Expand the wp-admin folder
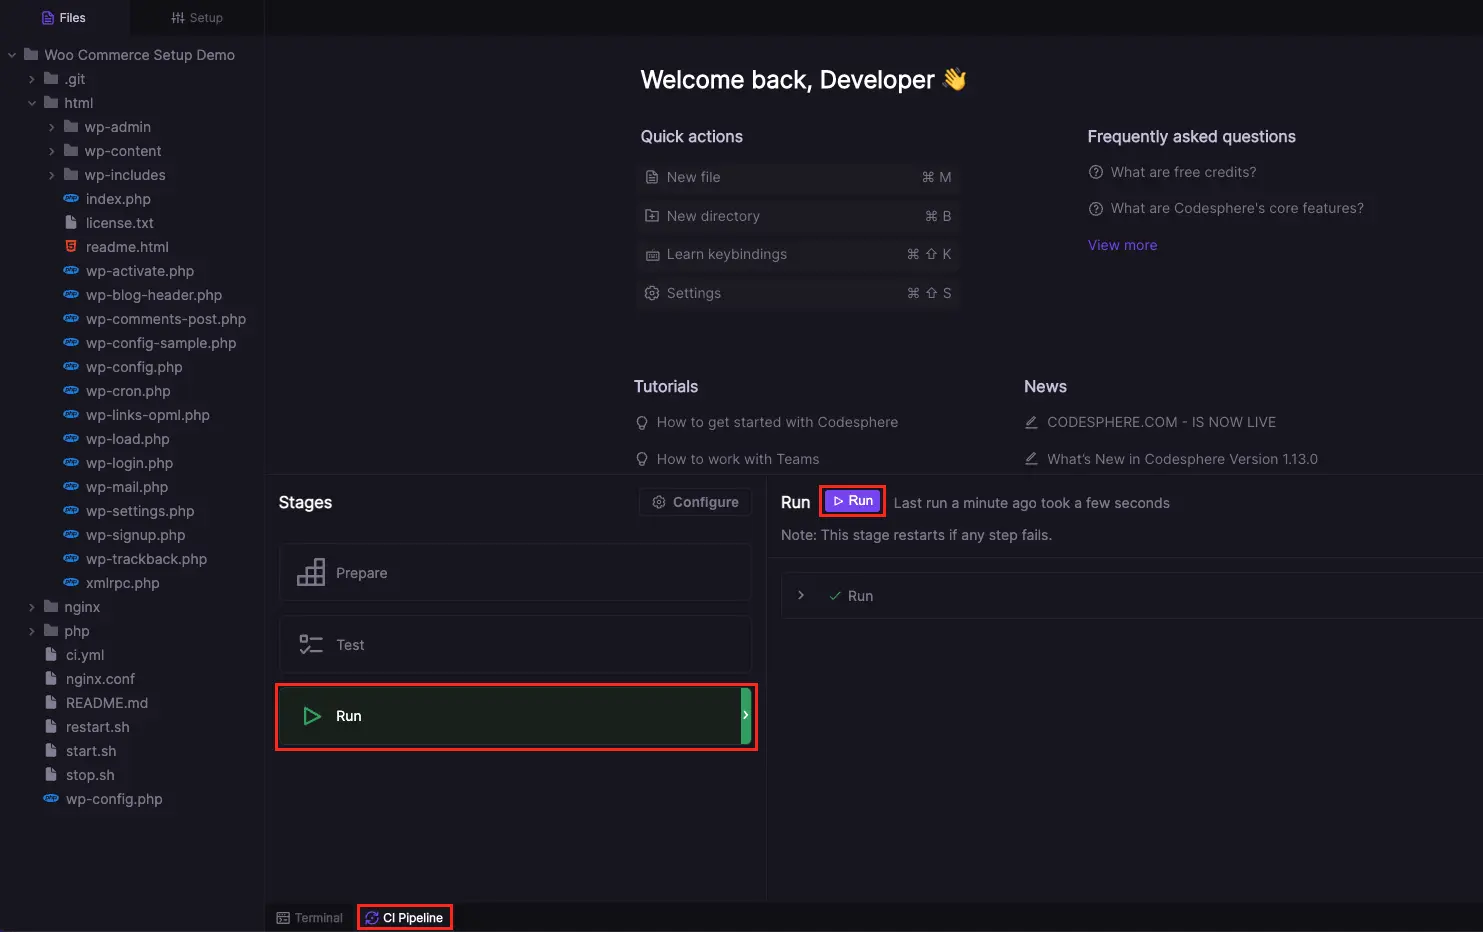The image size is (1483, 932). [52, 127]
